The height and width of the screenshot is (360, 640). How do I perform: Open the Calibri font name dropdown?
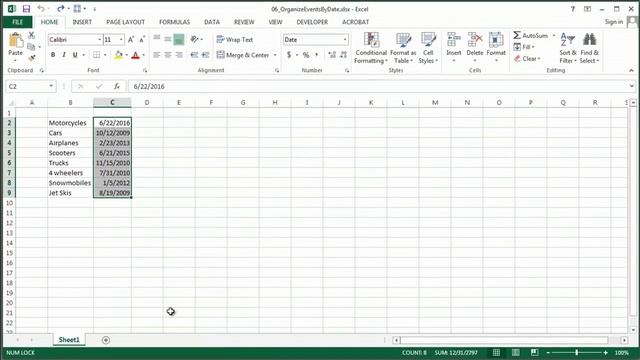point(99,40)
